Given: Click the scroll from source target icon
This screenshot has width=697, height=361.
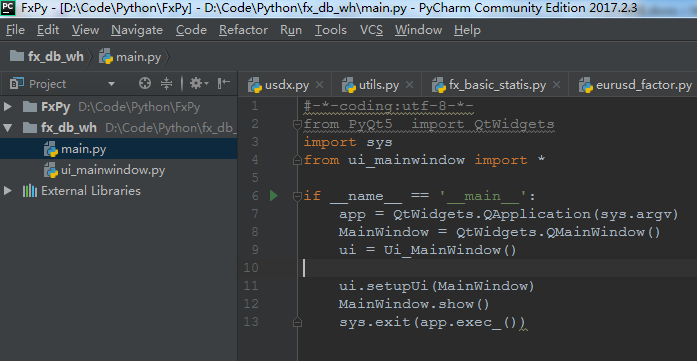Looking at the screenshot, I should pyautogui.click(x=145, y=84).
